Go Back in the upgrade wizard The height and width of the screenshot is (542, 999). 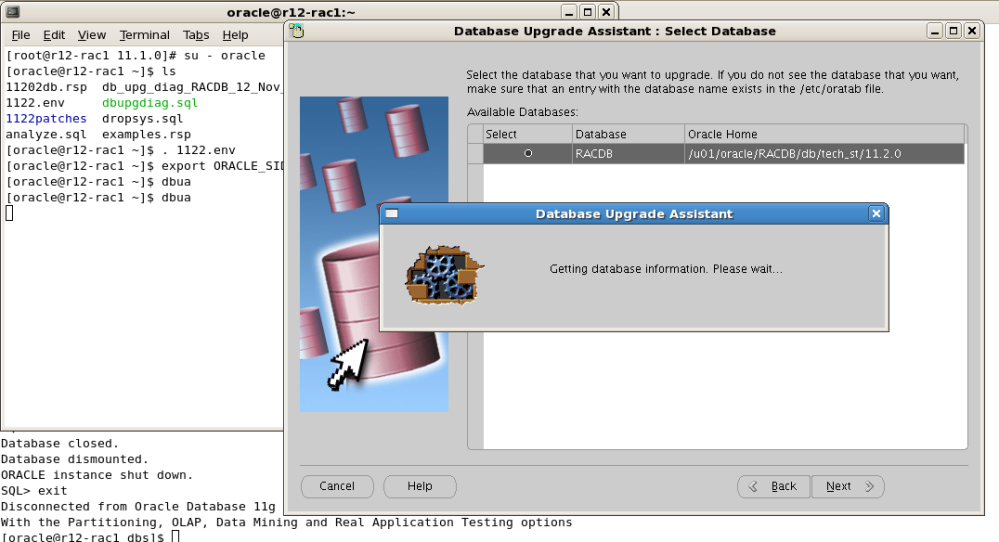click(773, 487)
